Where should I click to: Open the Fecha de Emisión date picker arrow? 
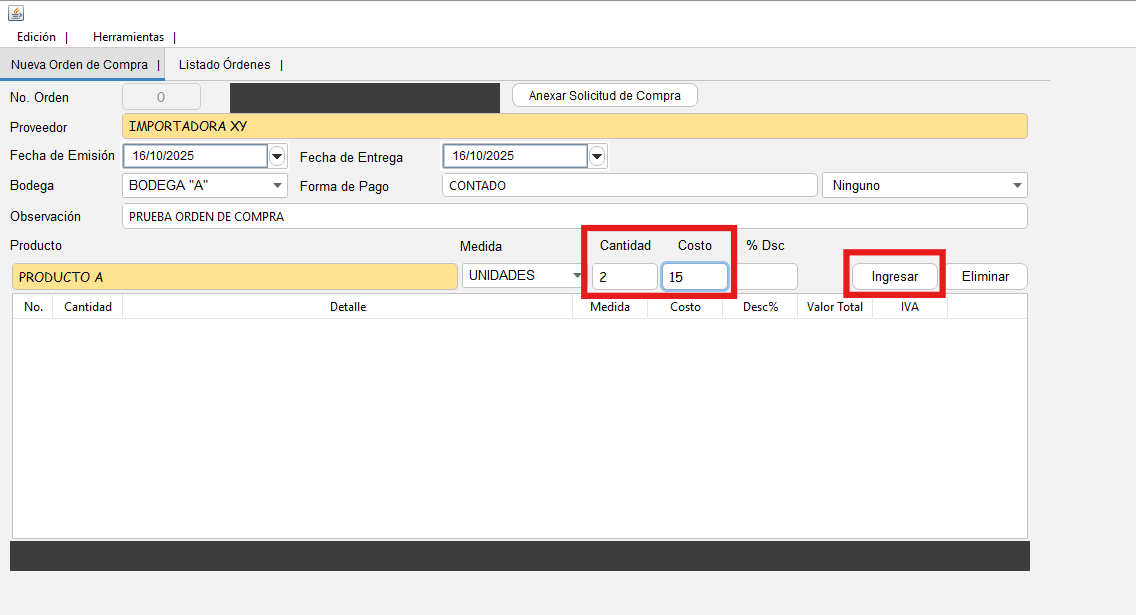277,156
